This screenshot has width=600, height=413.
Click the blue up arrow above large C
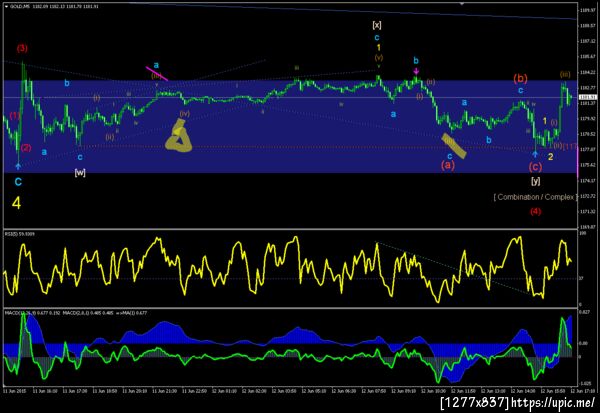click(x=18, y=166)
